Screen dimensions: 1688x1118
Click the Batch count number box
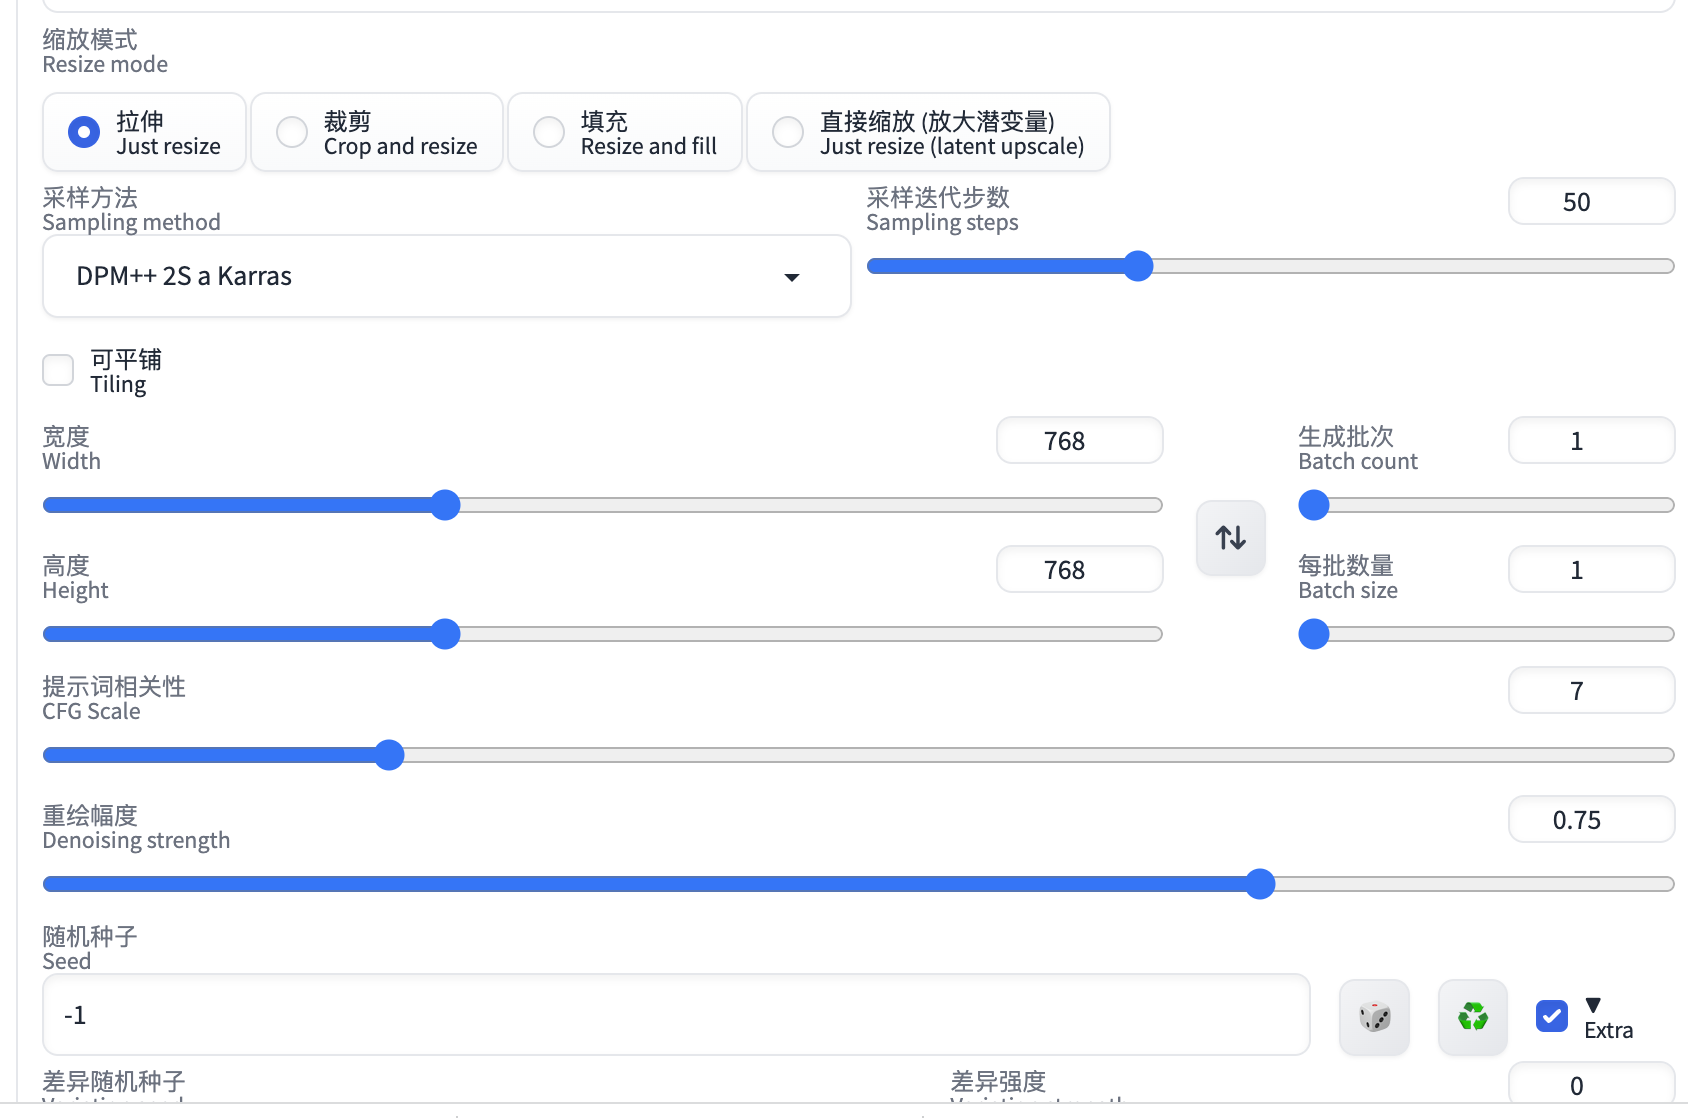click(1592, 440)
